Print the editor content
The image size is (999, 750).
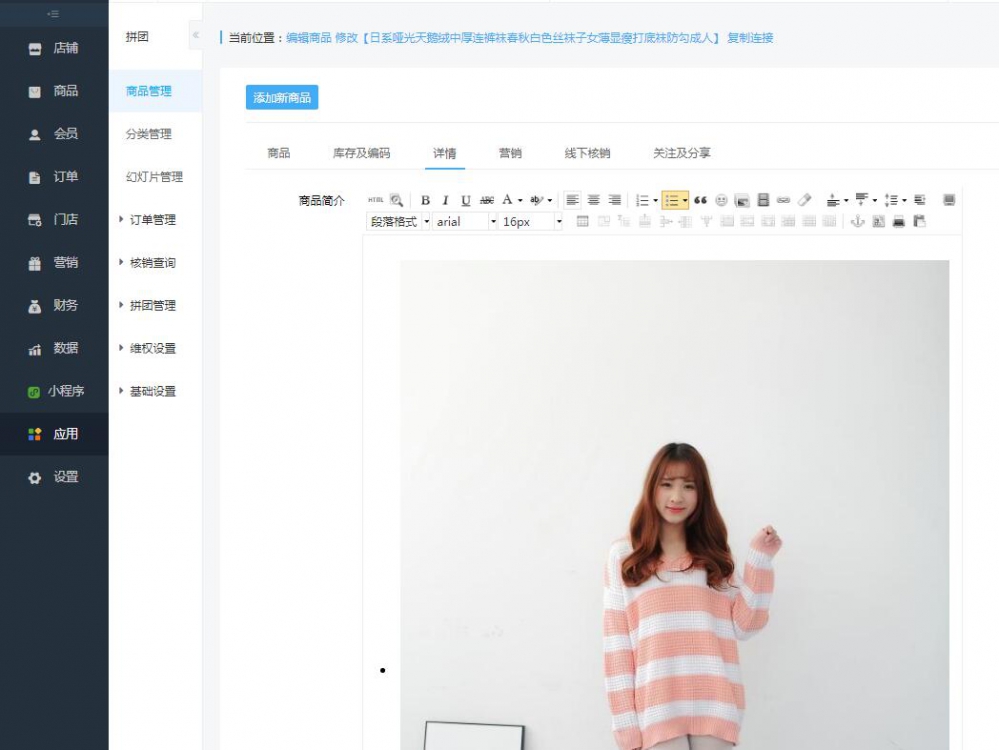click(898, 221)
